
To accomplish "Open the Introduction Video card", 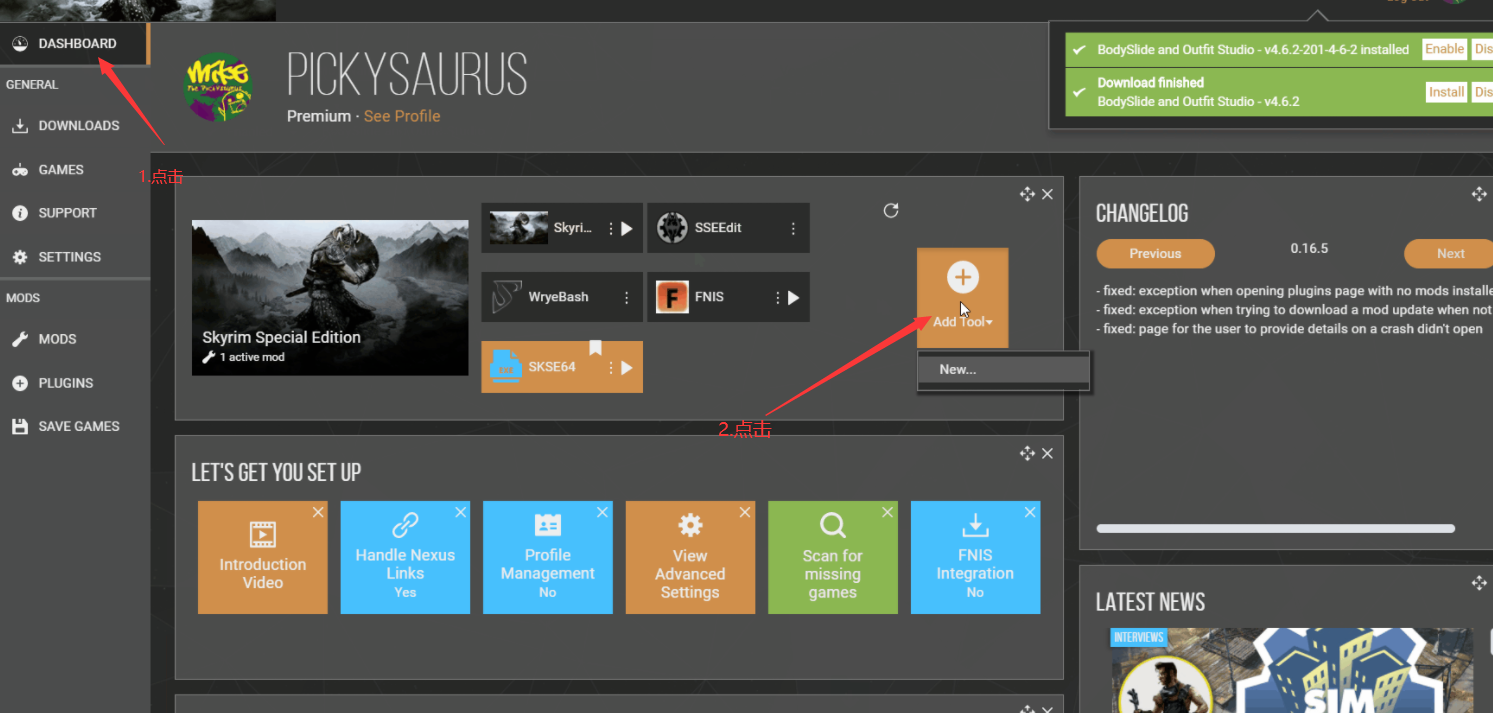I will (x=263, y=557).
